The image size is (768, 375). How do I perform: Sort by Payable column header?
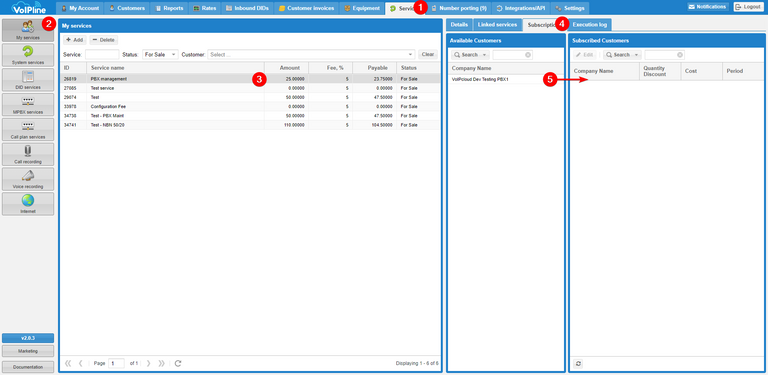tap(375, 68)
